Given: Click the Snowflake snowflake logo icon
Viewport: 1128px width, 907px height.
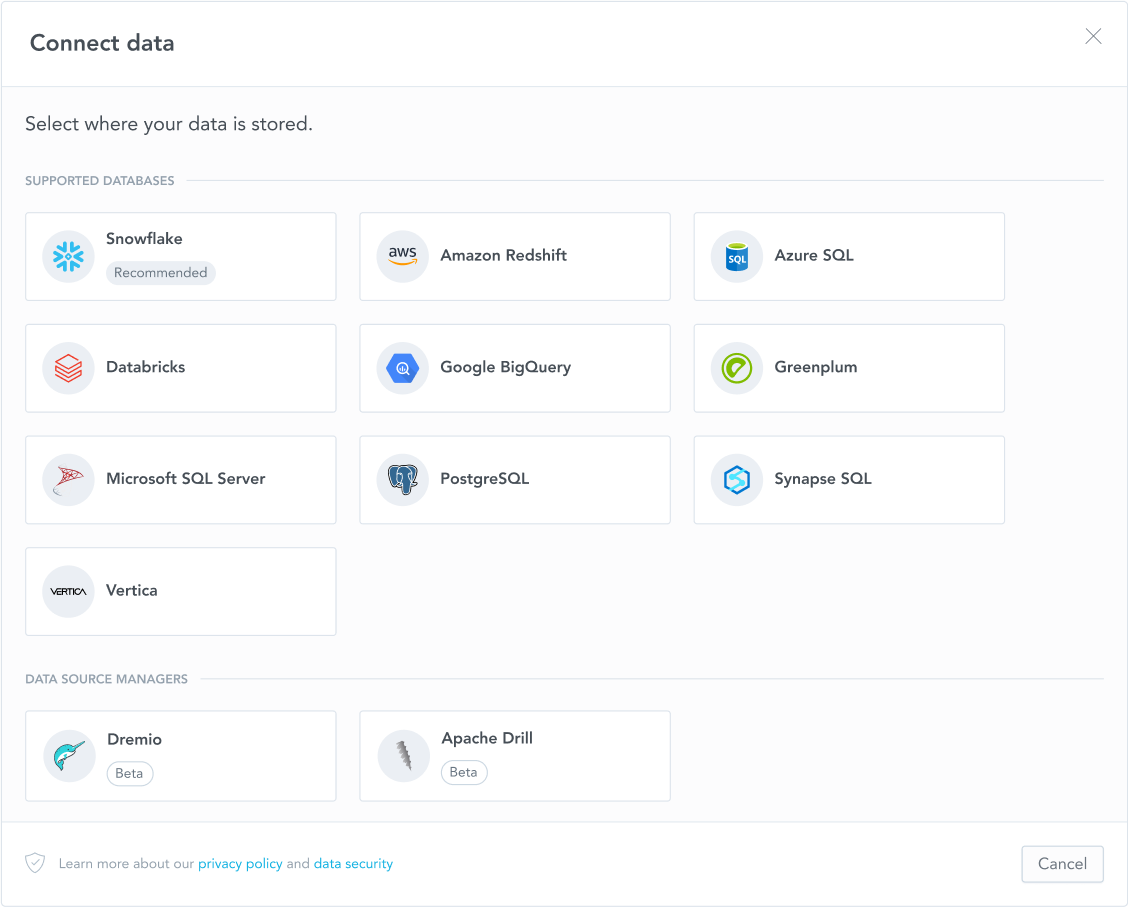Looking at the screenshot, I should [x=68, y=256].
